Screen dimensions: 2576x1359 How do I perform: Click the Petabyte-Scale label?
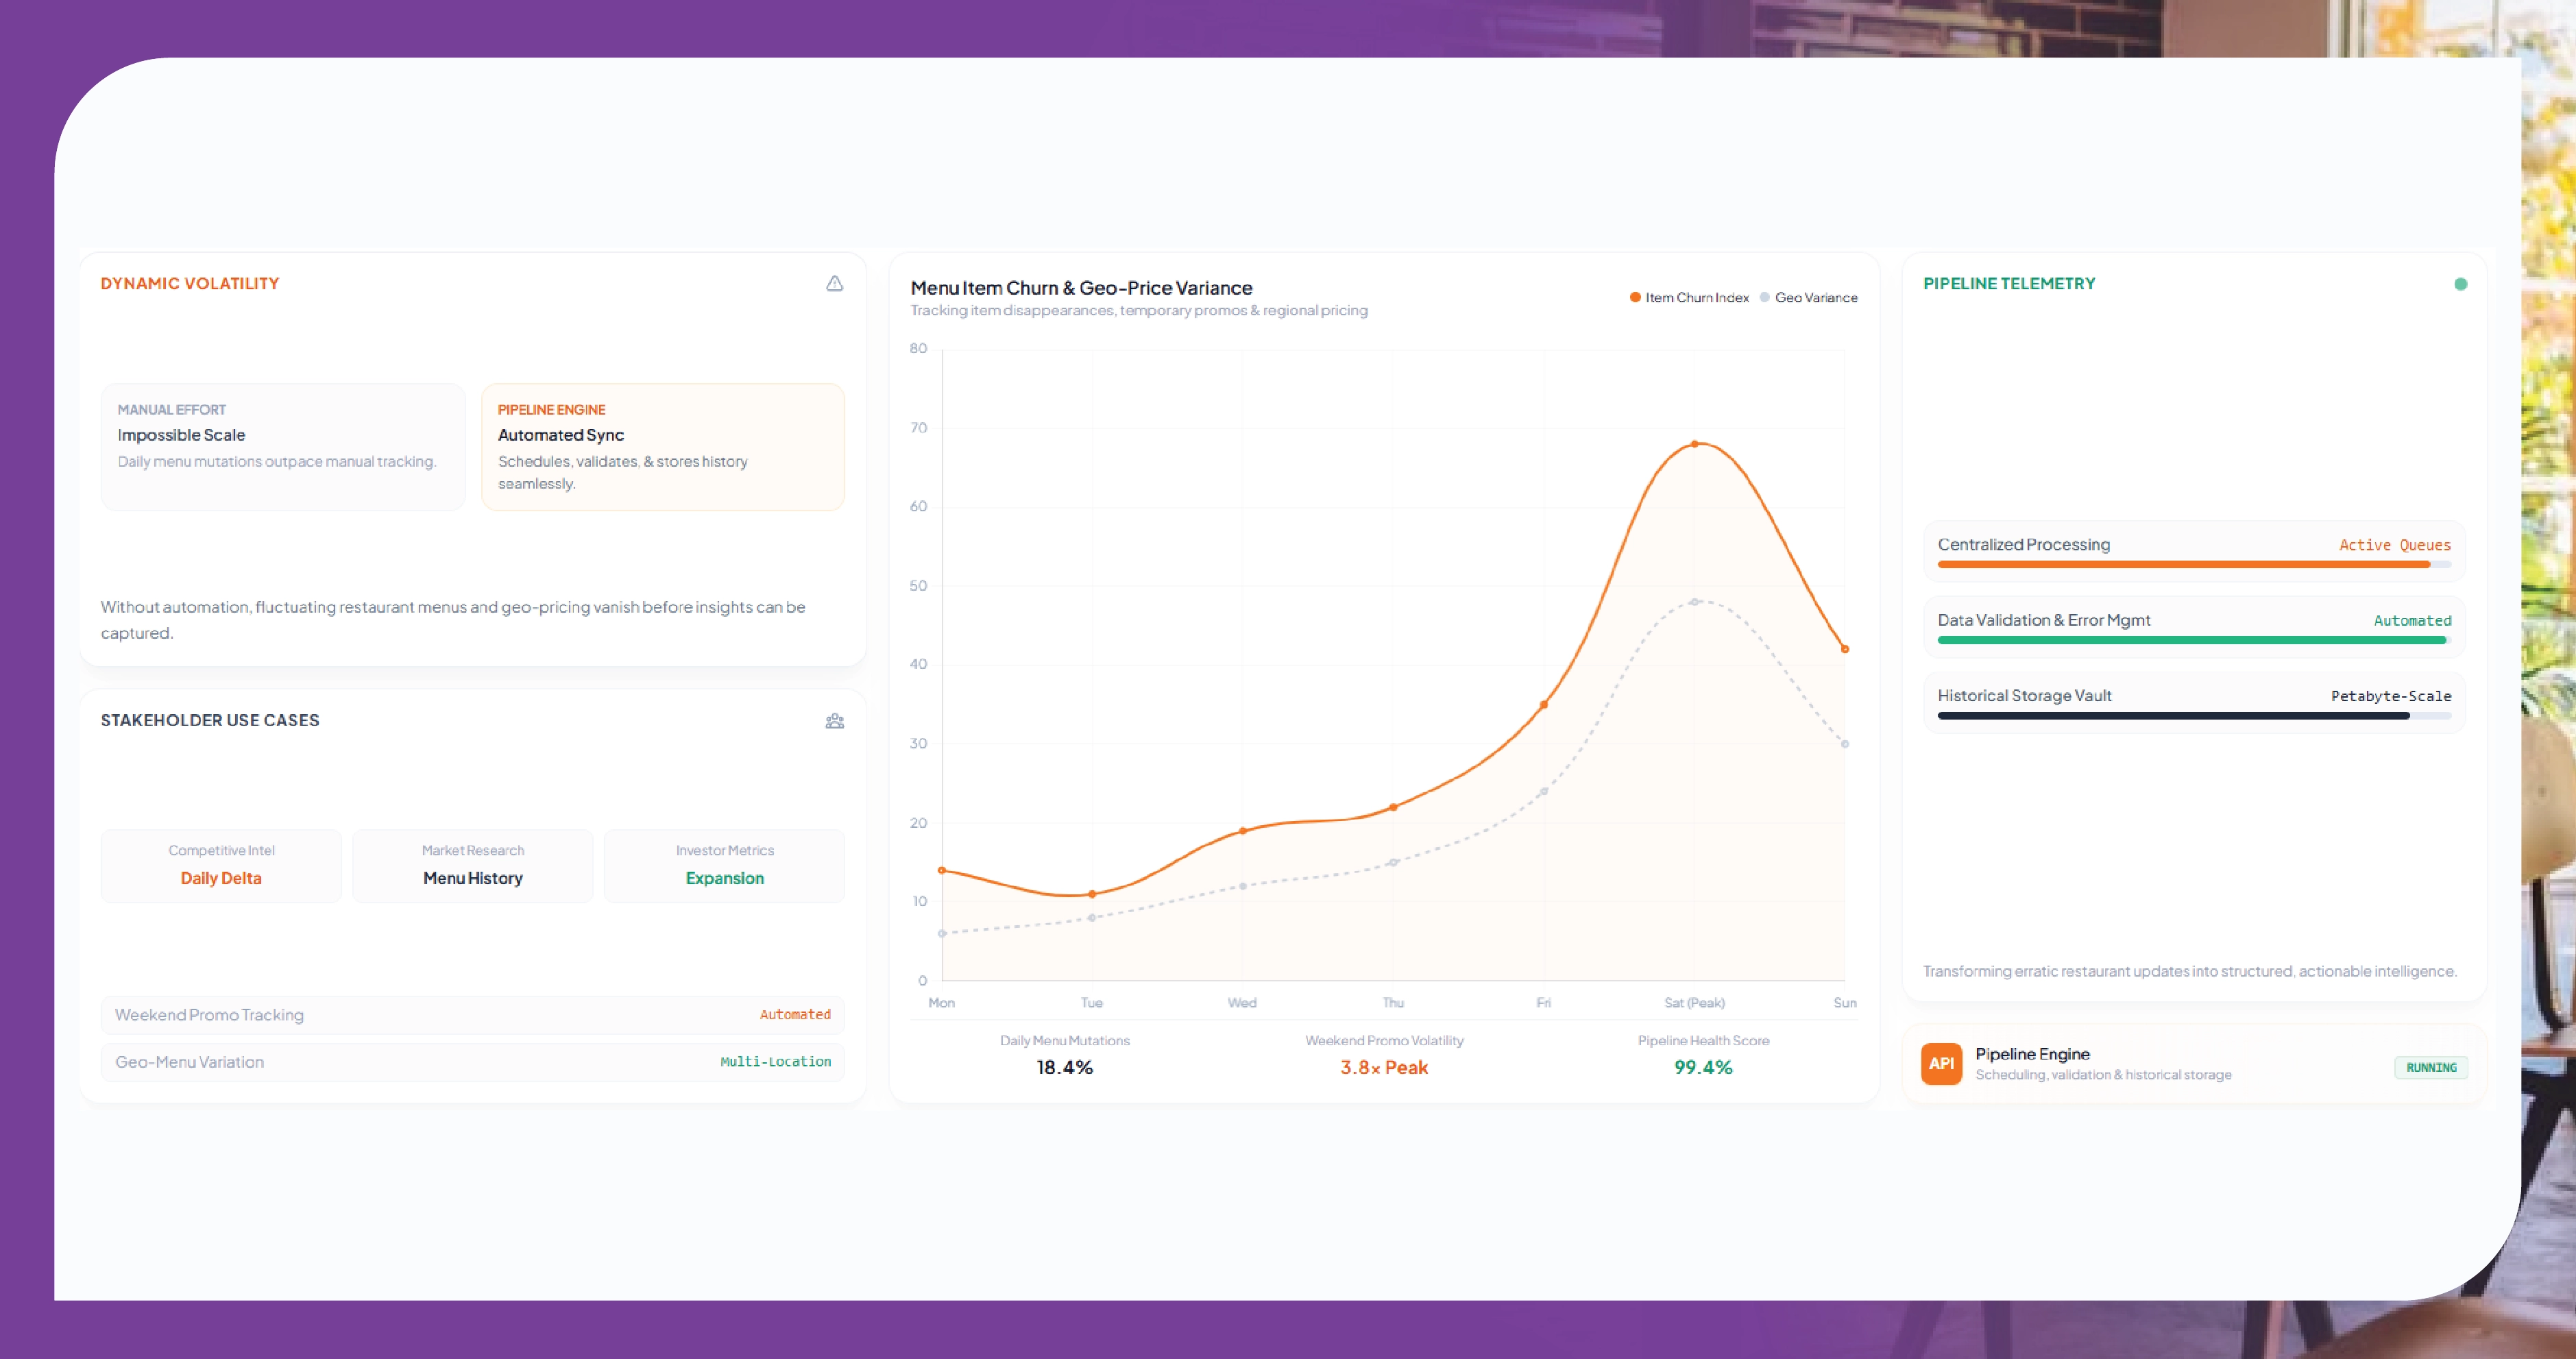tap(2391, 696)
